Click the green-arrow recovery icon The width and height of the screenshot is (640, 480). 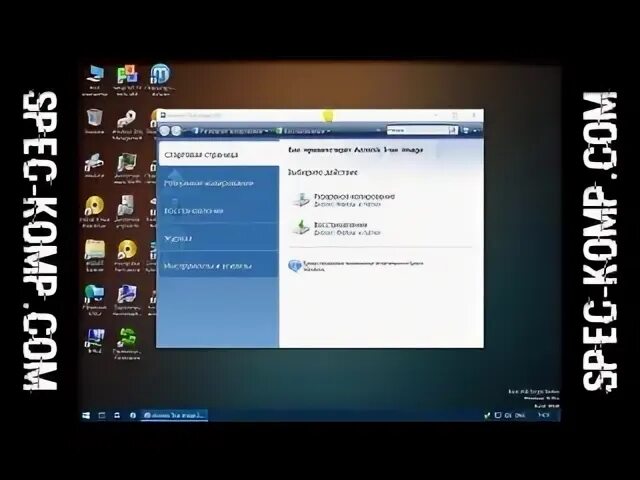point(302,228)
